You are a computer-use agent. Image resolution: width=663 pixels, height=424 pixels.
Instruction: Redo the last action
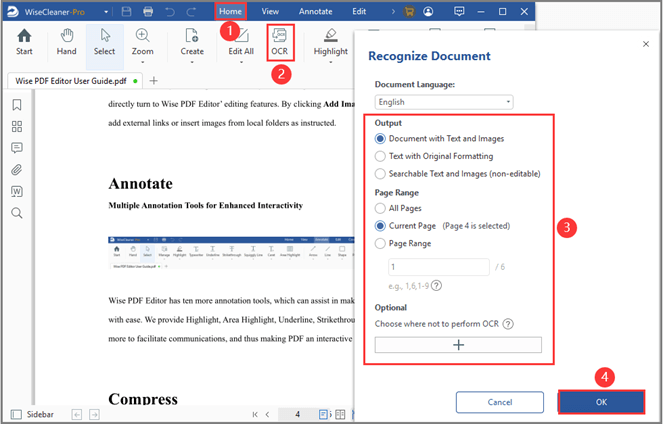[192, 11]
